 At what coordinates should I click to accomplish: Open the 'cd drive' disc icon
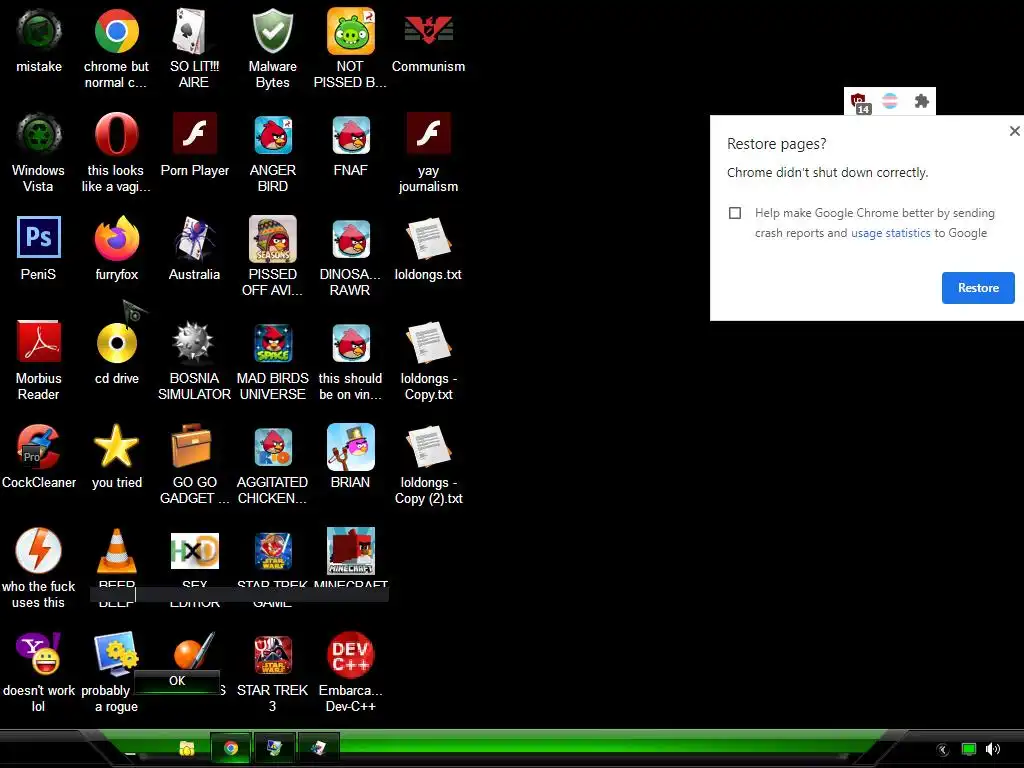(116, 342)
